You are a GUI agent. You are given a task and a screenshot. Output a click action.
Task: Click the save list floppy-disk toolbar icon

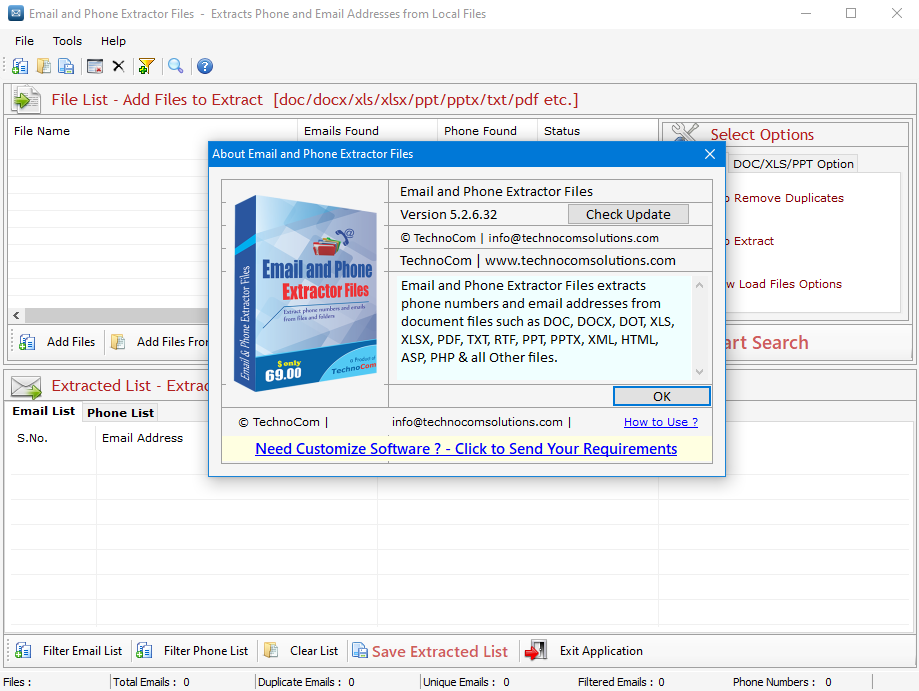66,66
